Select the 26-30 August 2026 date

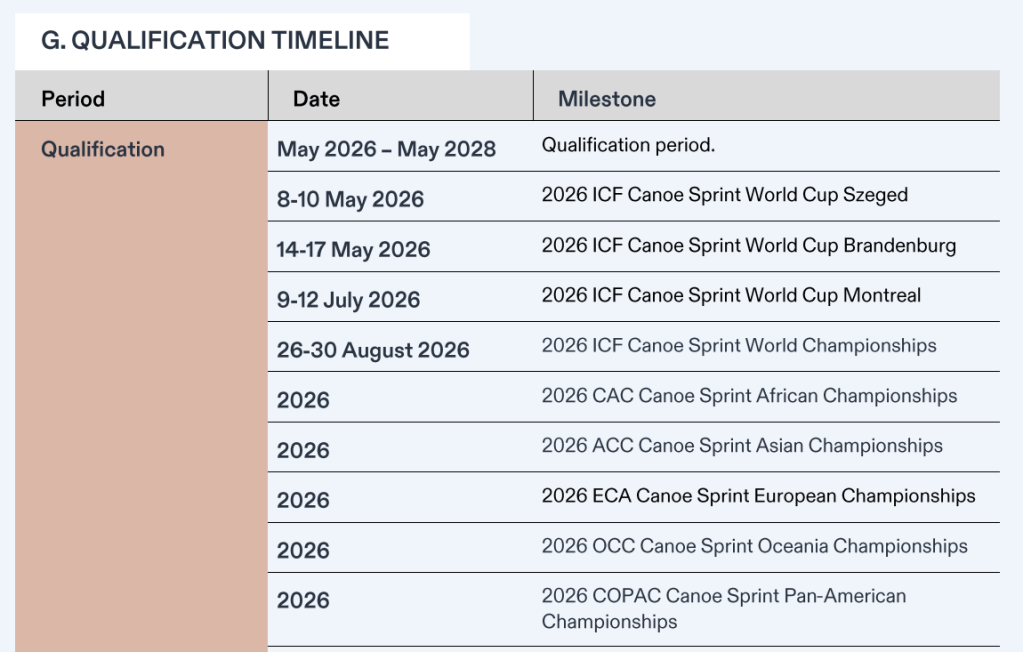(373, 350)
